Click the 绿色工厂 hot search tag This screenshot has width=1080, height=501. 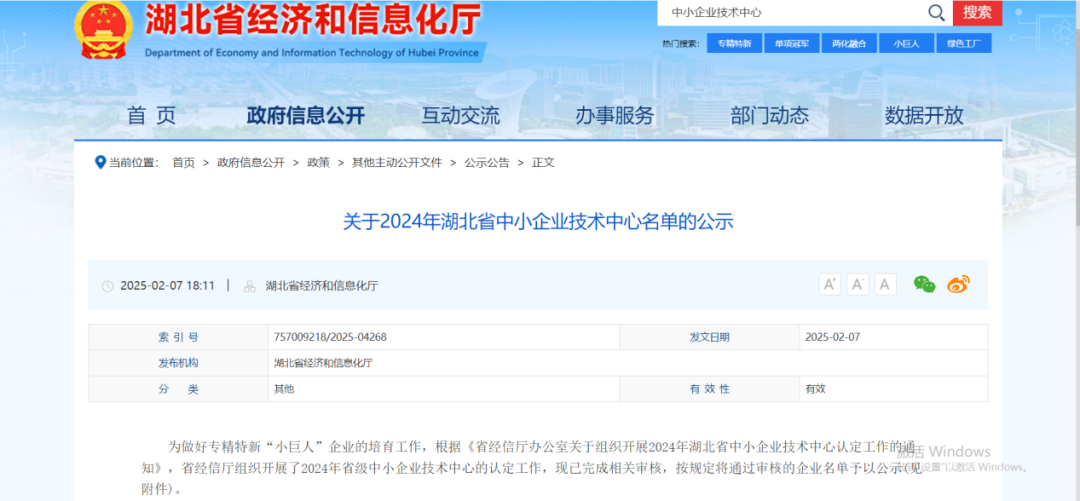(963, 44)
